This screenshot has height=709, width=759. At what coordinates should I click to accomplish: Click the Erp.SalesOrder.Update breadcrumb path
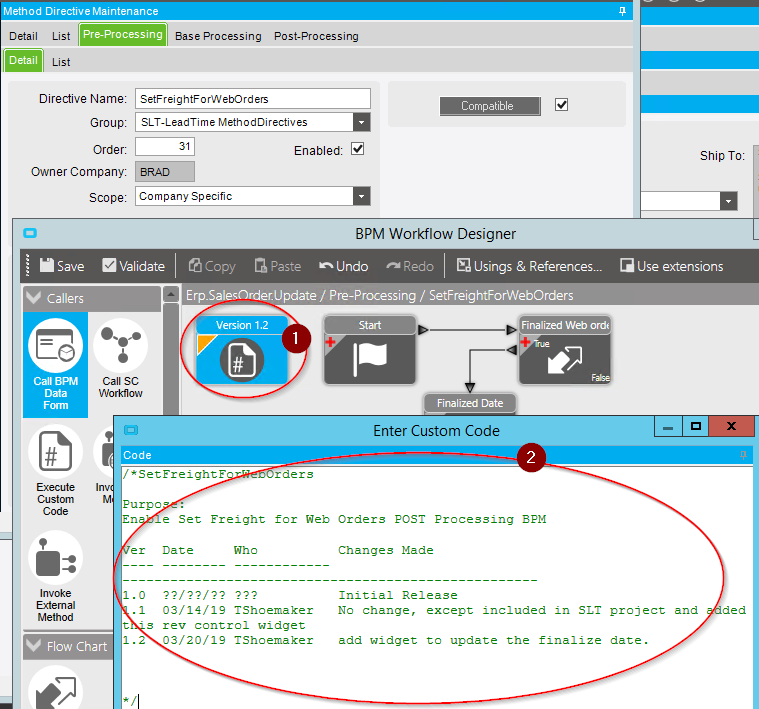click(x=380, y=295)
